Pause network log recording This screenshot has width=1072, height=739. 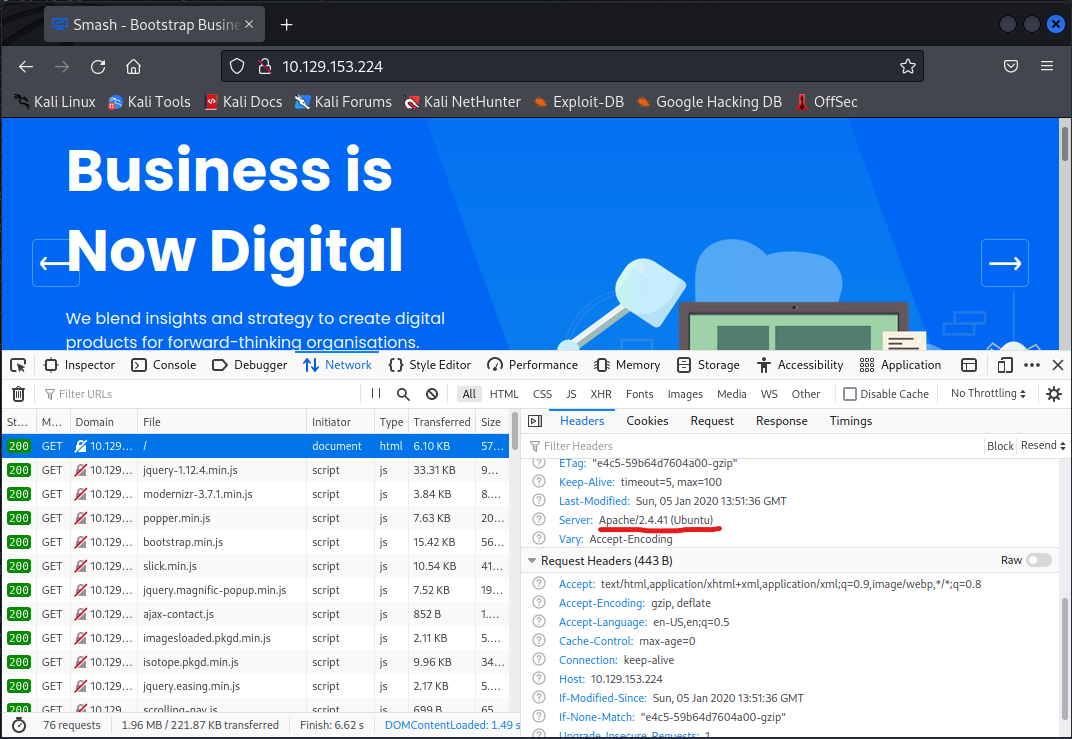point(376,393)
